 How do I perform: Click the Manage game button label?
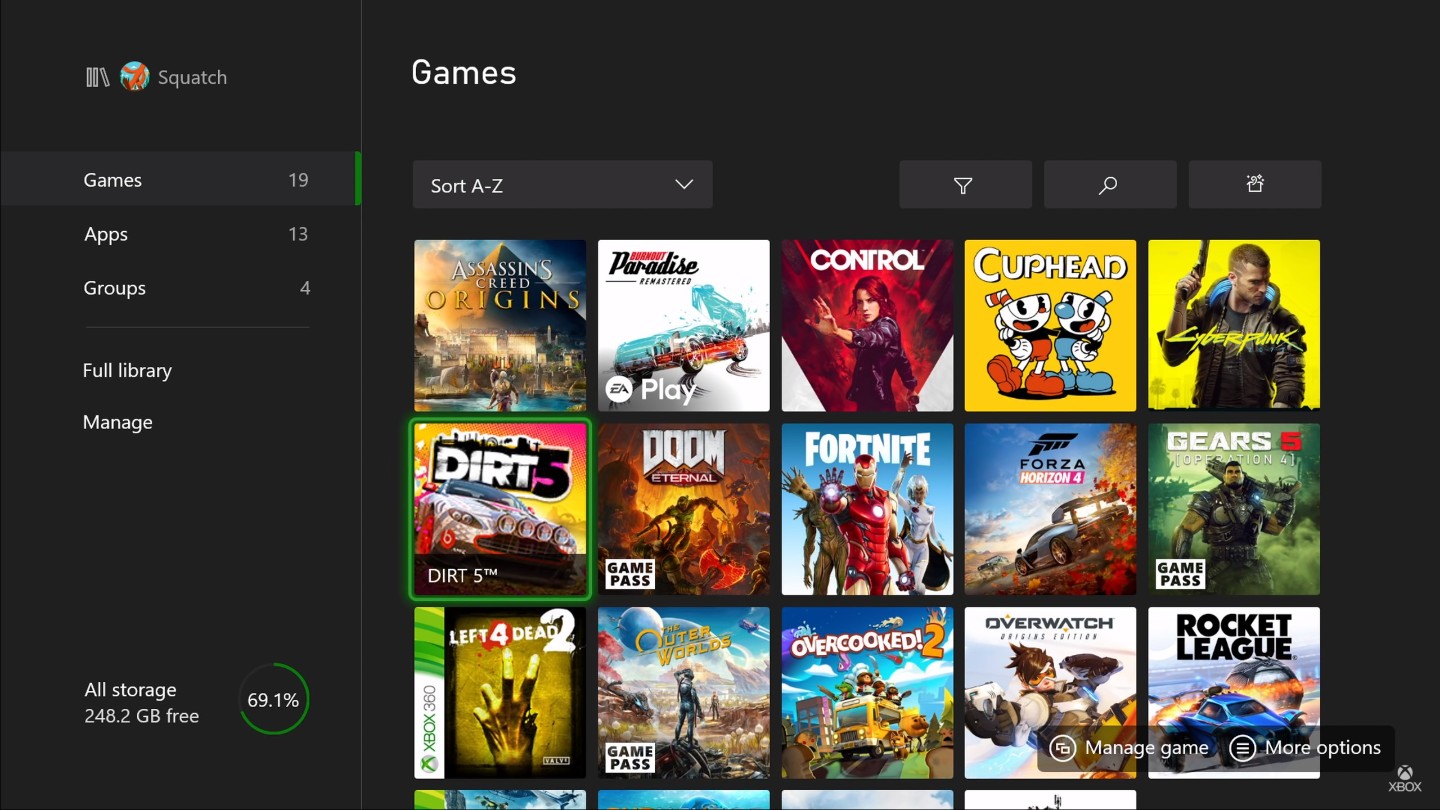pyautogui.click(x=1147, y=748)
